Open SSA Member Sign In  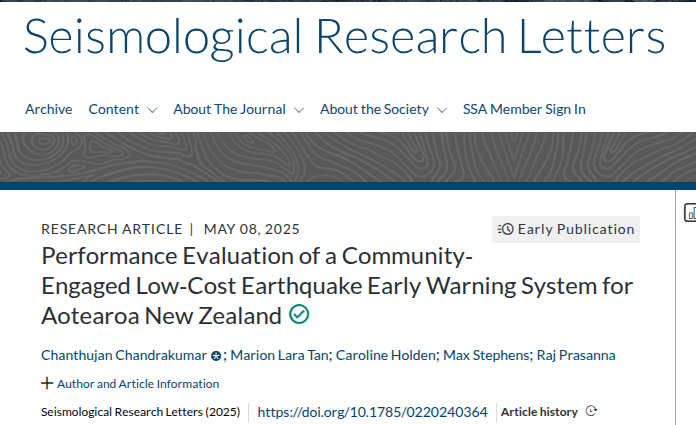pyautogui.click(x=524, y=109)
